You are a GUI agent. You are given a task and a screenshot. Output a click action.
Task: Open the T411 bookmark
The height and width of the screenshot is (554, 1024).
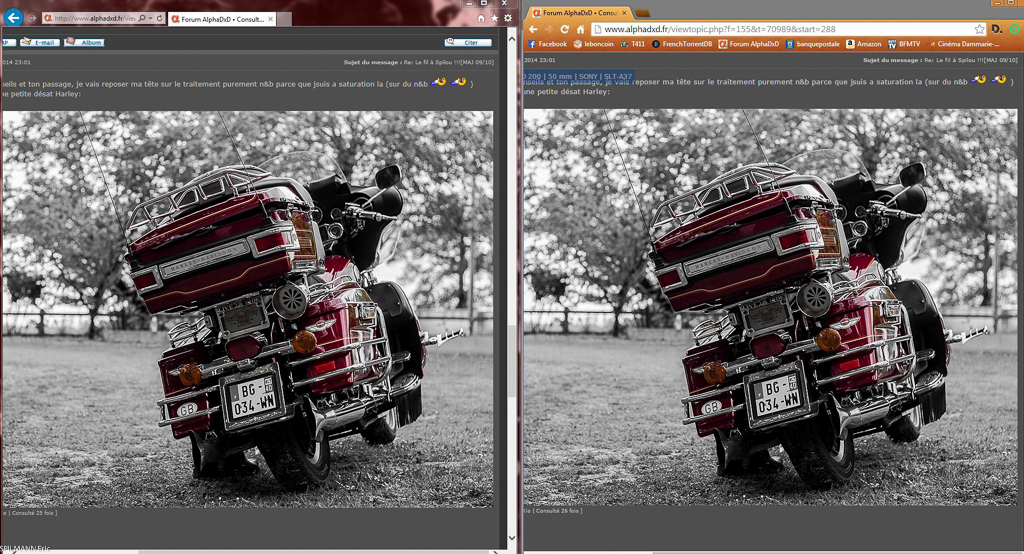[632, 44]
